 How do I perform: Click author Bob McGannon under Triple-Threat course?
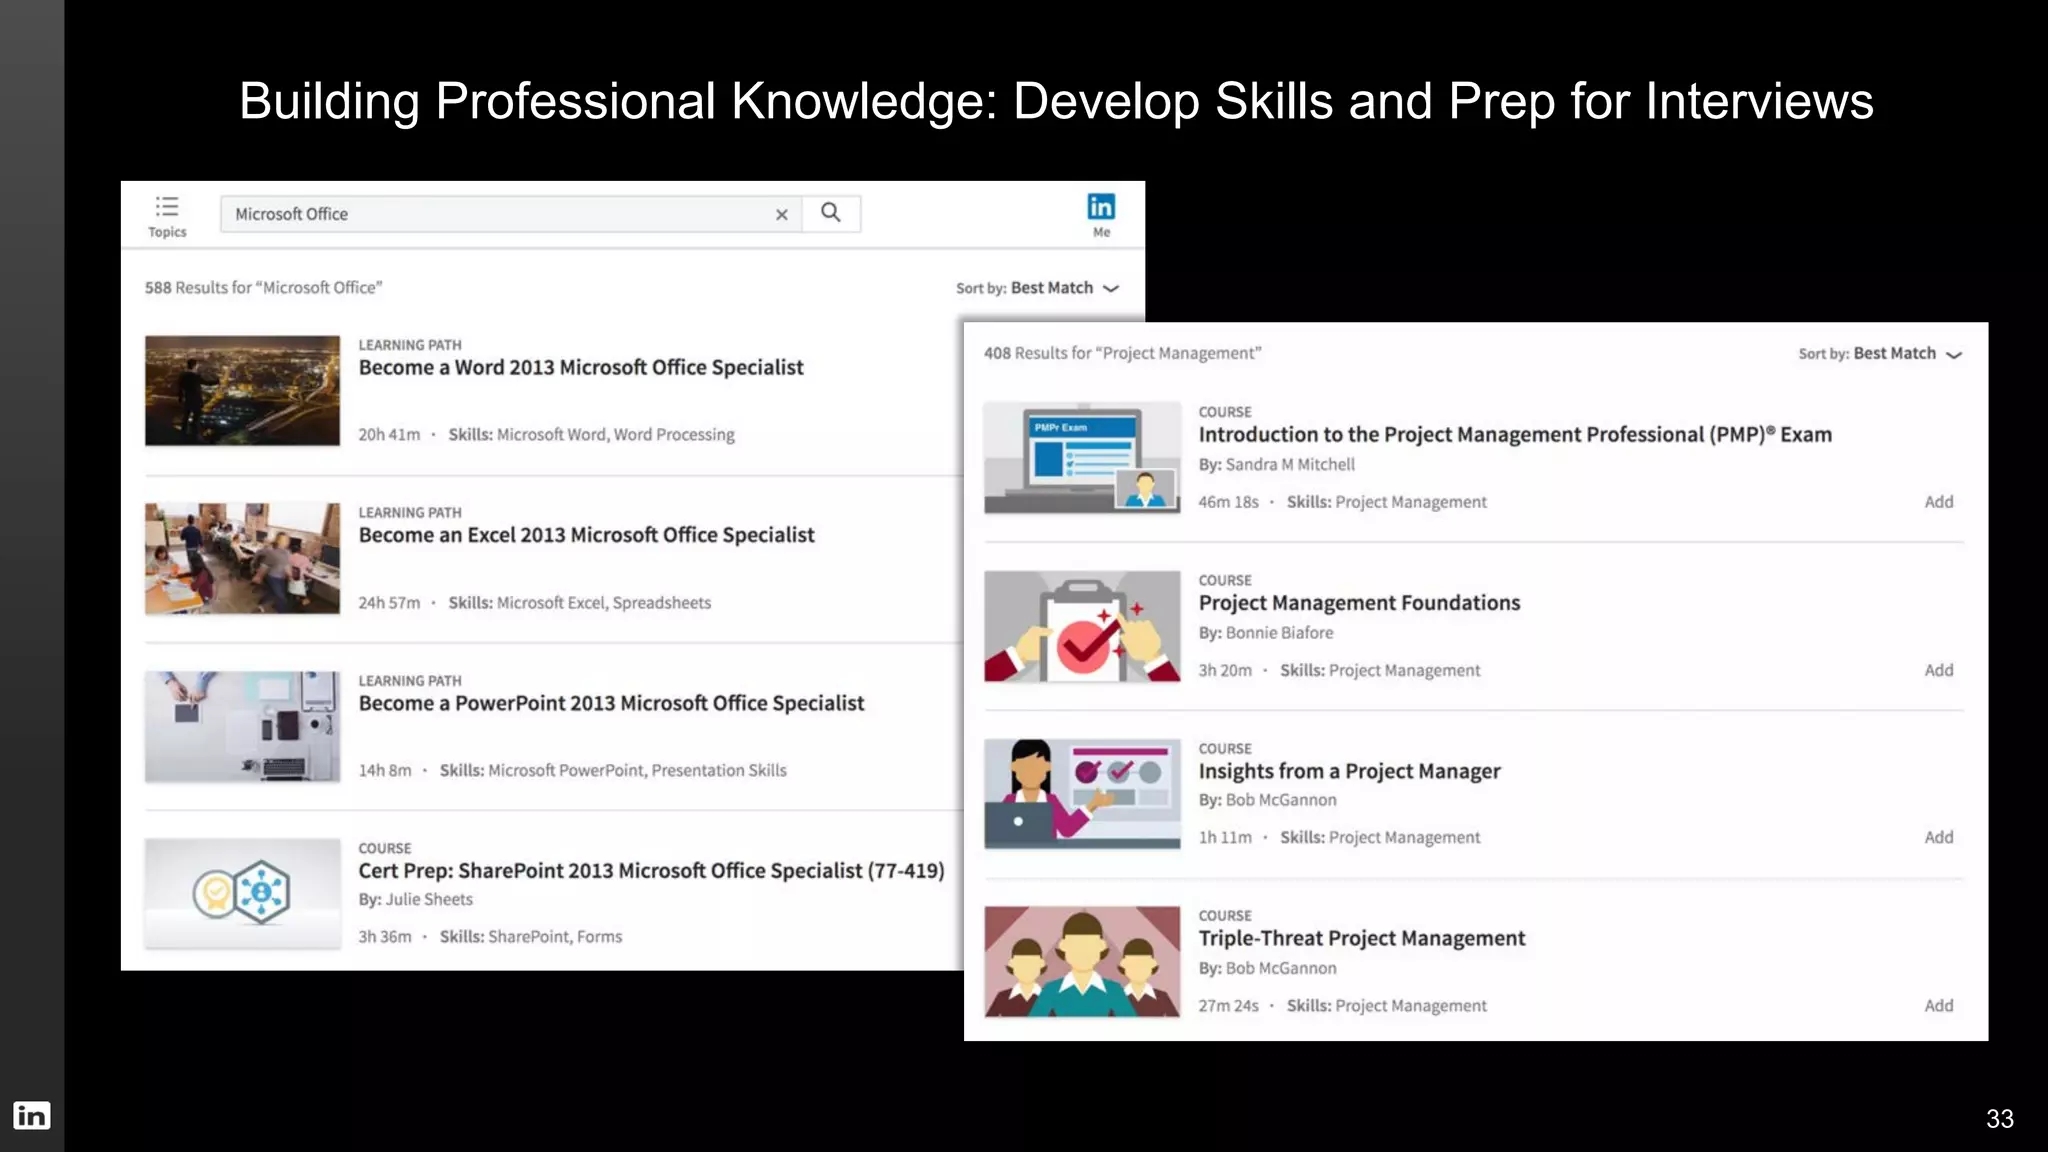point(1281,968)
